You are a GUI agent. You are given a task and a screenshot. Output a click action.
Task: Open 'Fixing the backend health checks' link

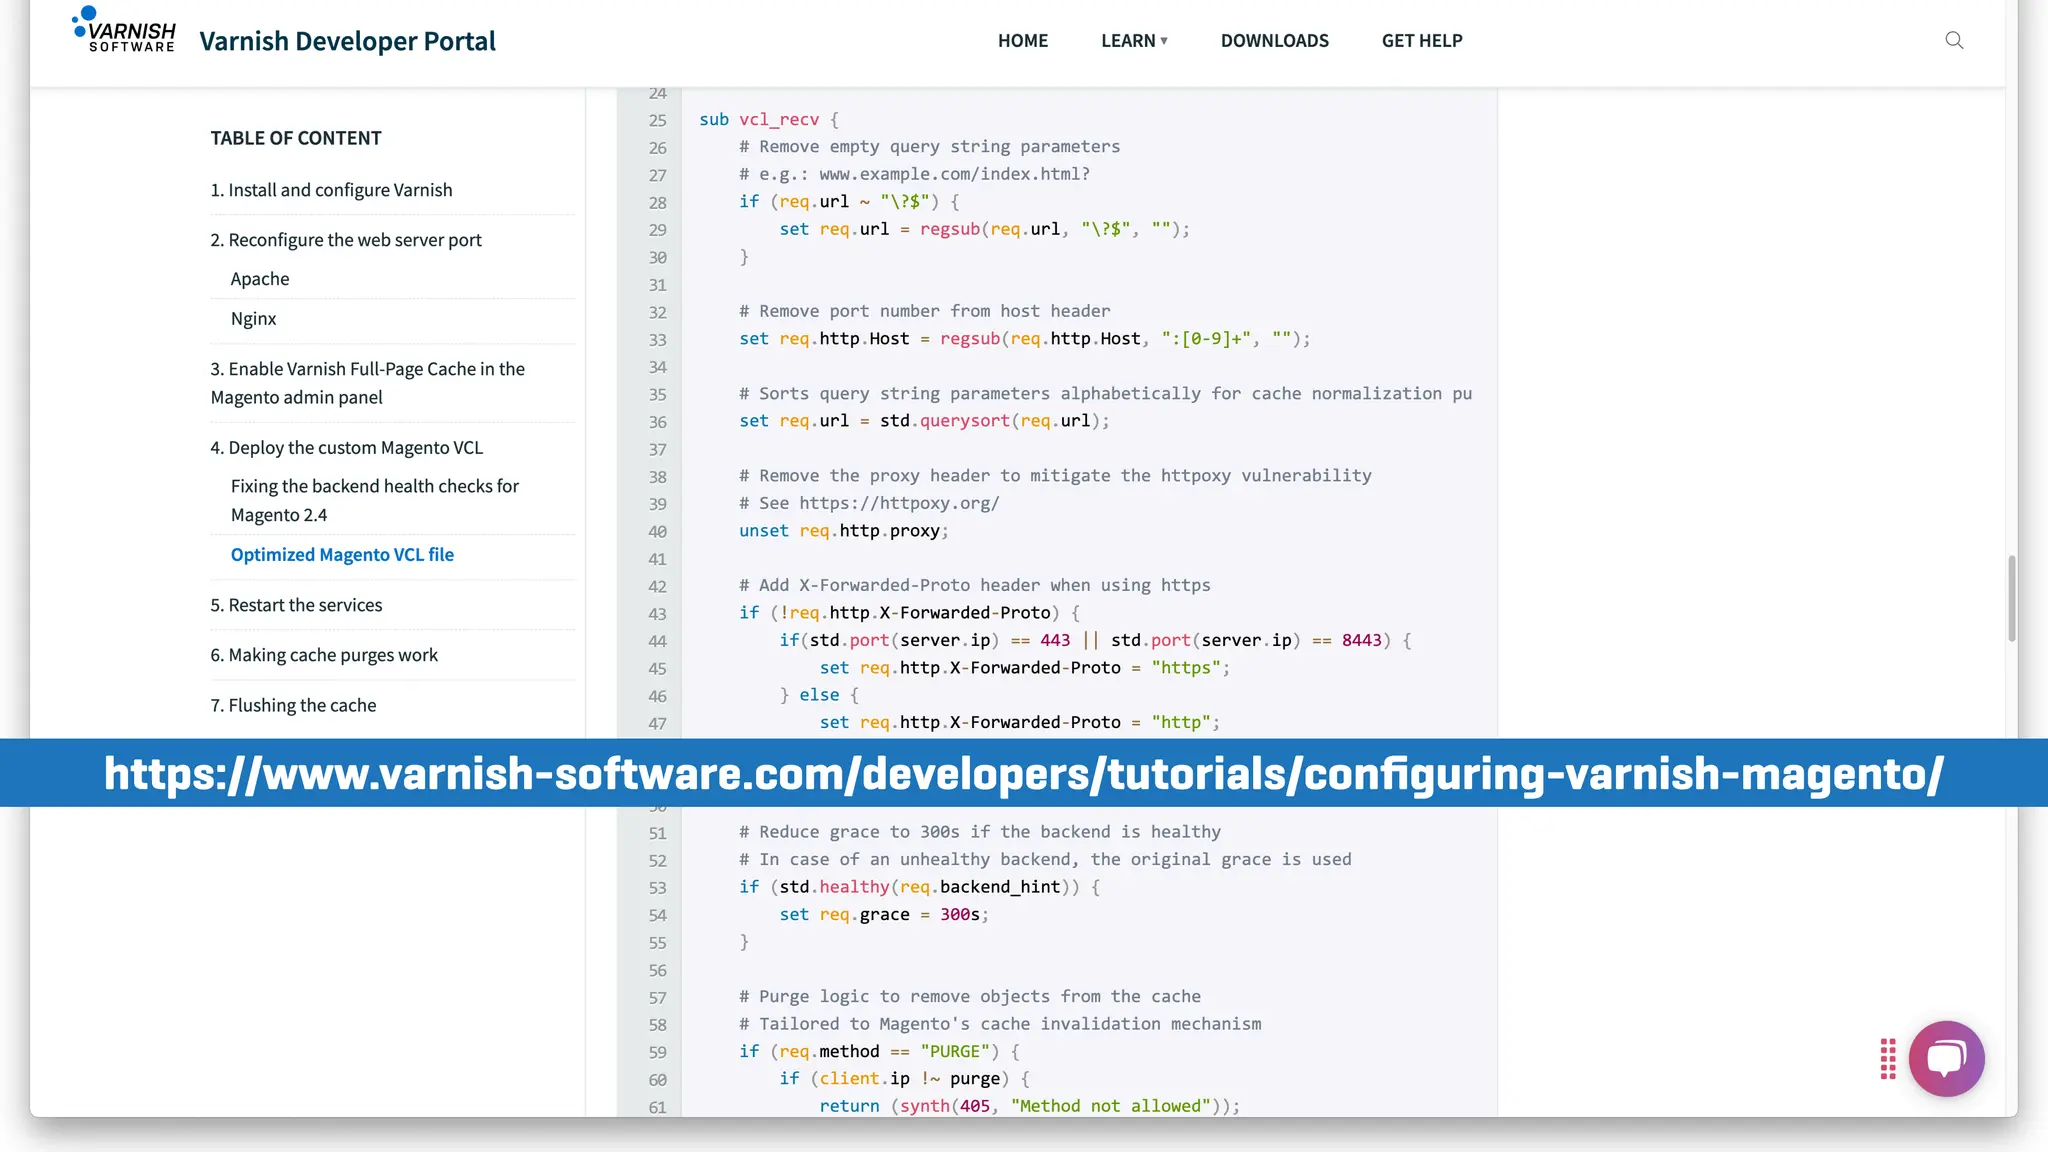click(x=375, y=500)
